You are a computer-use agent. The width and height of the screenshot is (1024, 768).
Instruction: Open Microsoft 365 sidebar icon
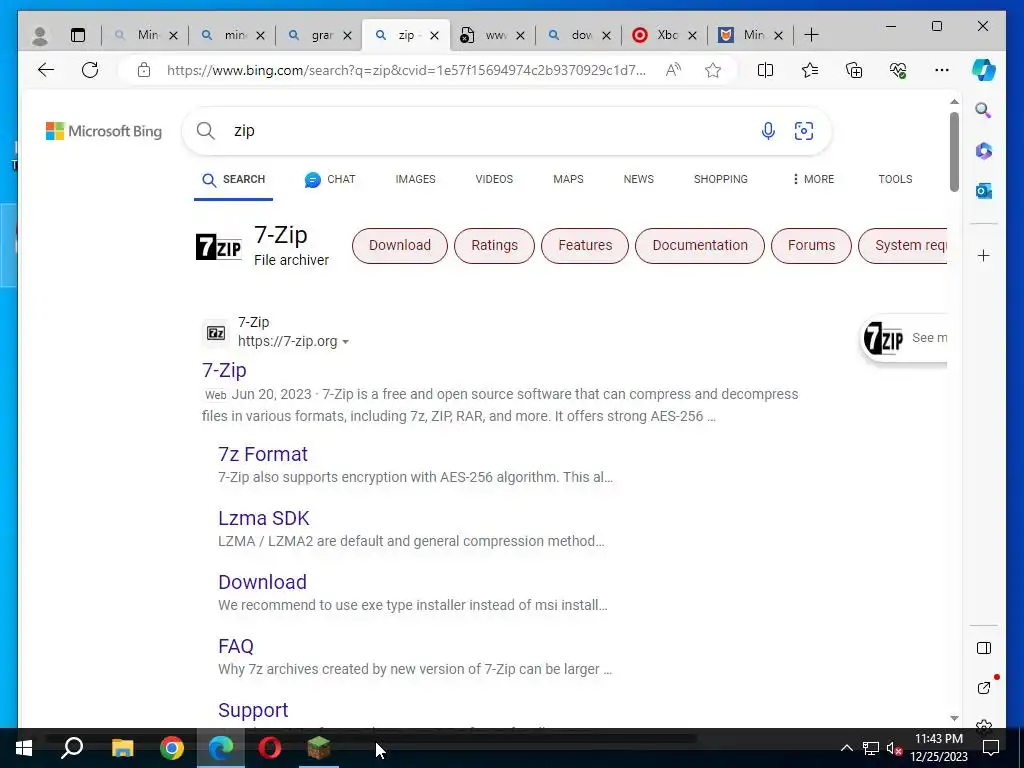click(984, 151)
